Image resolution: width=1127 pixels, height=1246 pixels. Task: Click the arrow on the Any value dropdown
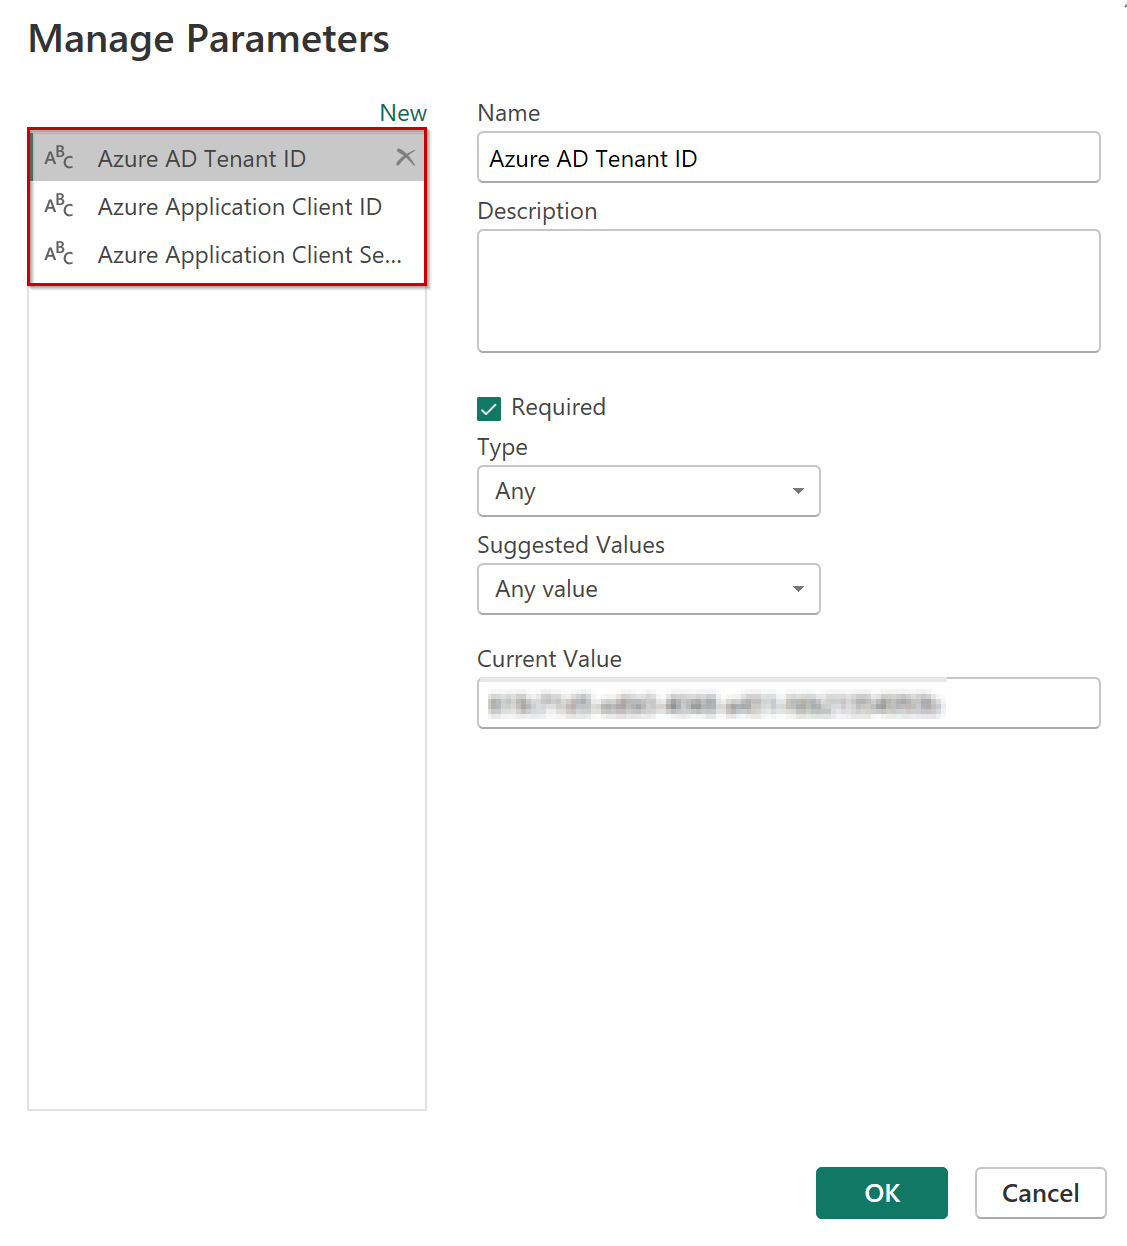[798, 589]
